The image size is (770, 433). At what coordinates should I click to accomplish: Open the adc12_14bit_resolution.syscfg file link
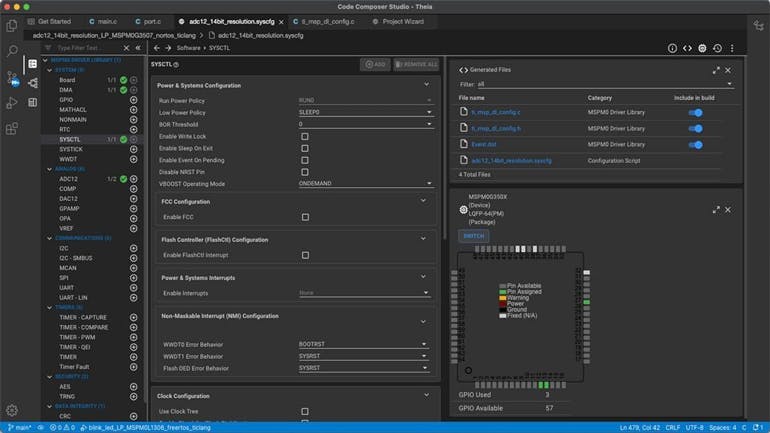[511, 161]
